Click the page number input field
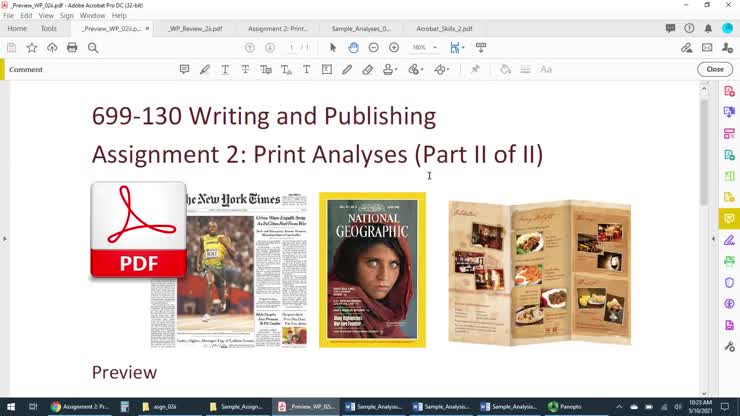 pyautogui.click(x=293, y=48)
